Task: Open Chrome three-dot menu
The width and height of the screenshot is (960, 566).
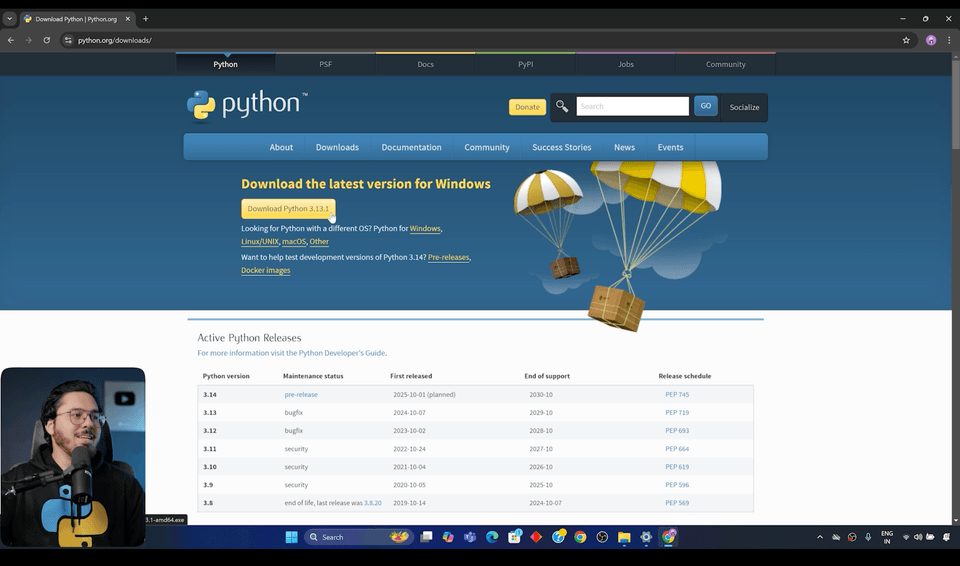Action: tap(948, 40)
